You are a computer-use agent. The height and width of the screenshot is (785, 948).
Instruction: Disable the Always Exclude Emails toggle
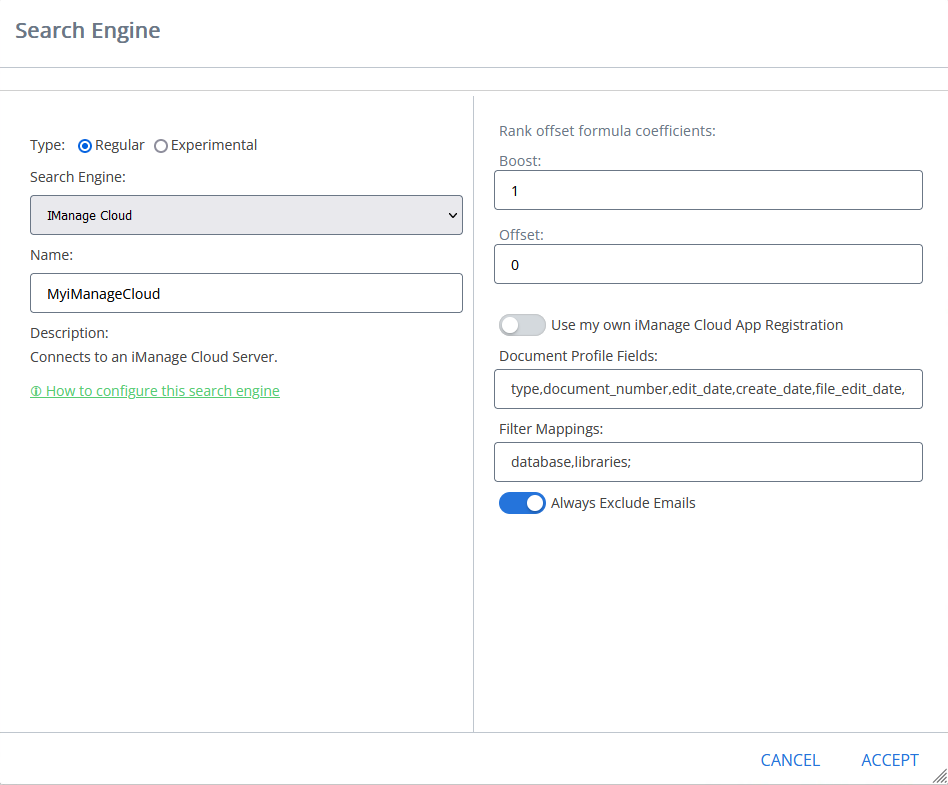522,503
